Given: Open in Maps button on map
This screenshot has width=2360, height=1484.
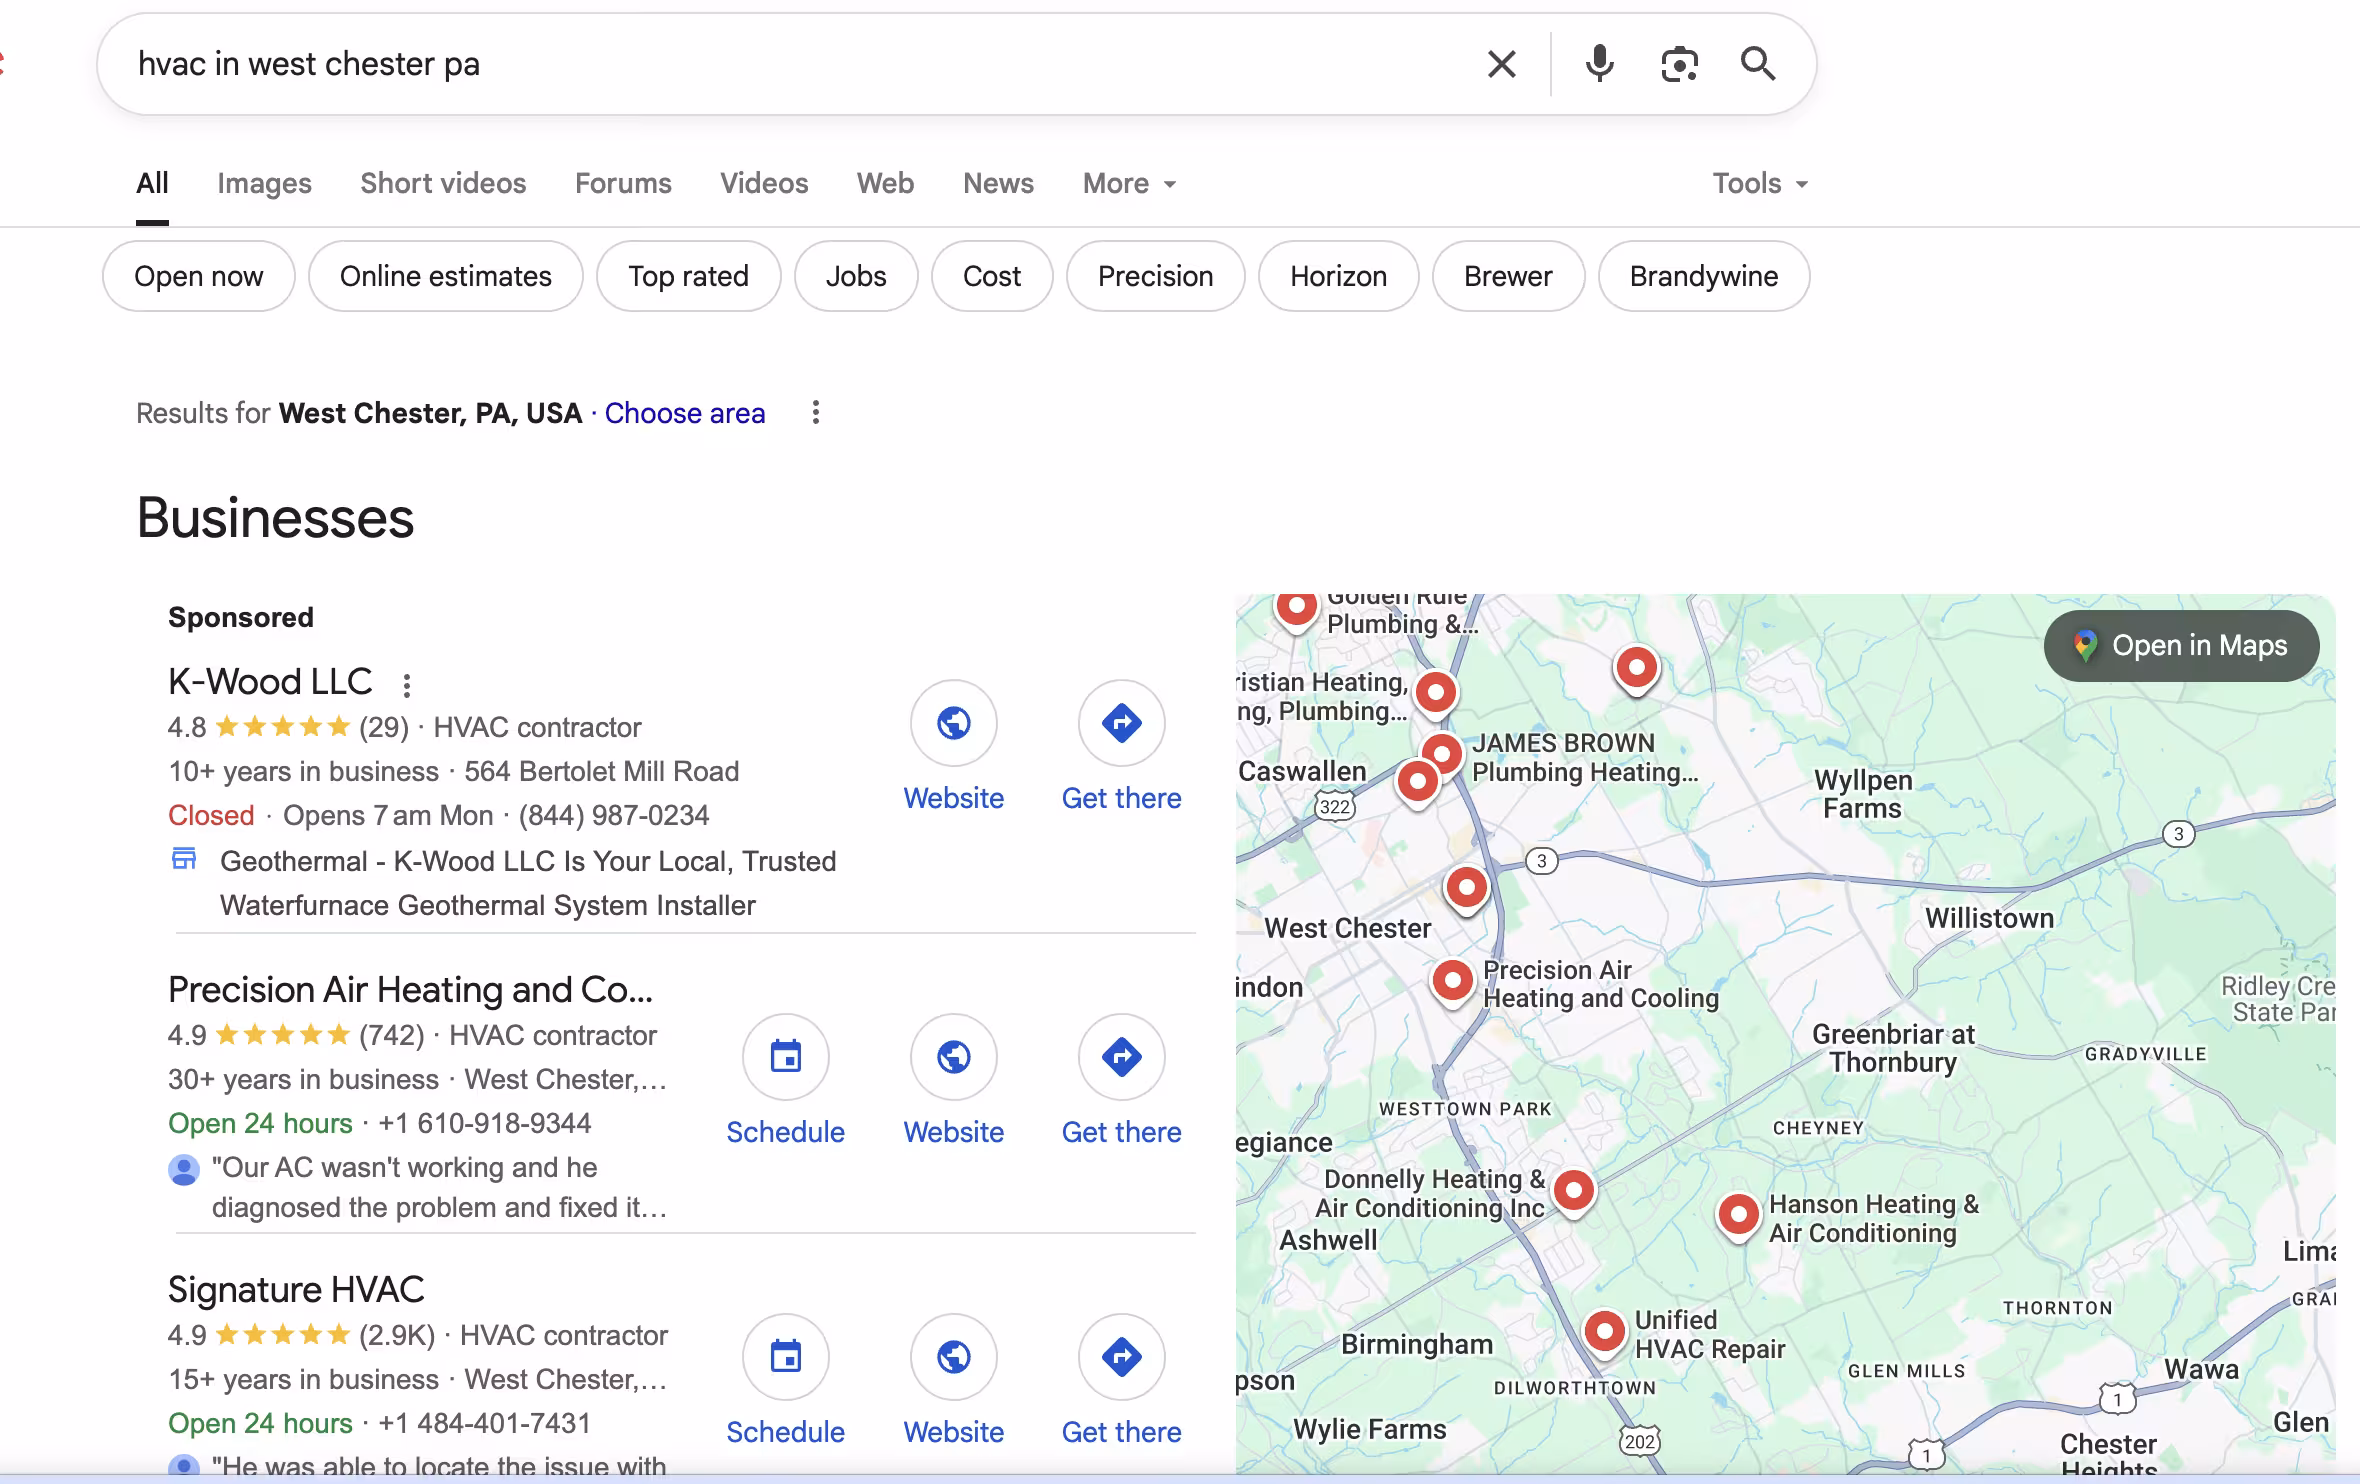Looking at the screenshot, I should tap(2181, 646).
